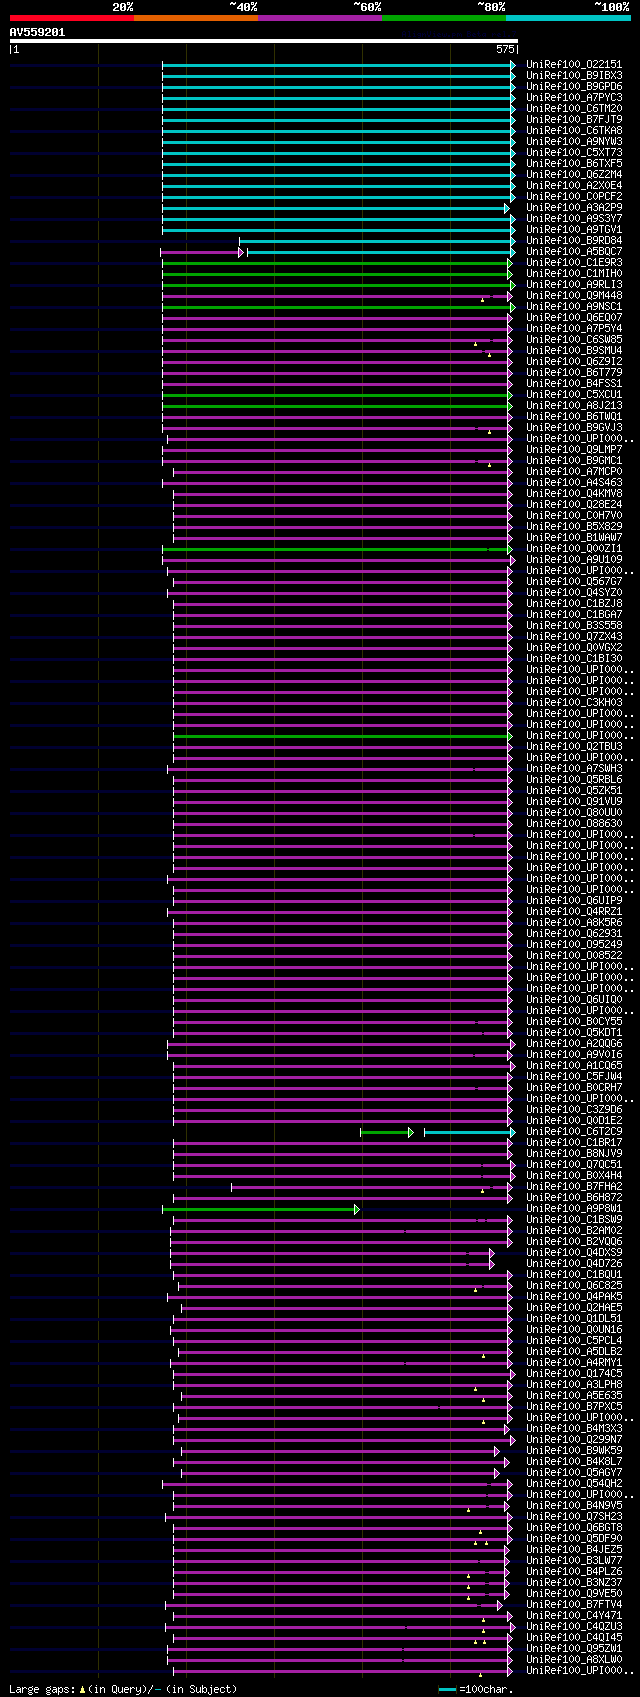Screen dimensions: 640x1697
Task: Select label UniRef100_A8XLW0
Action: [574, 1659]
